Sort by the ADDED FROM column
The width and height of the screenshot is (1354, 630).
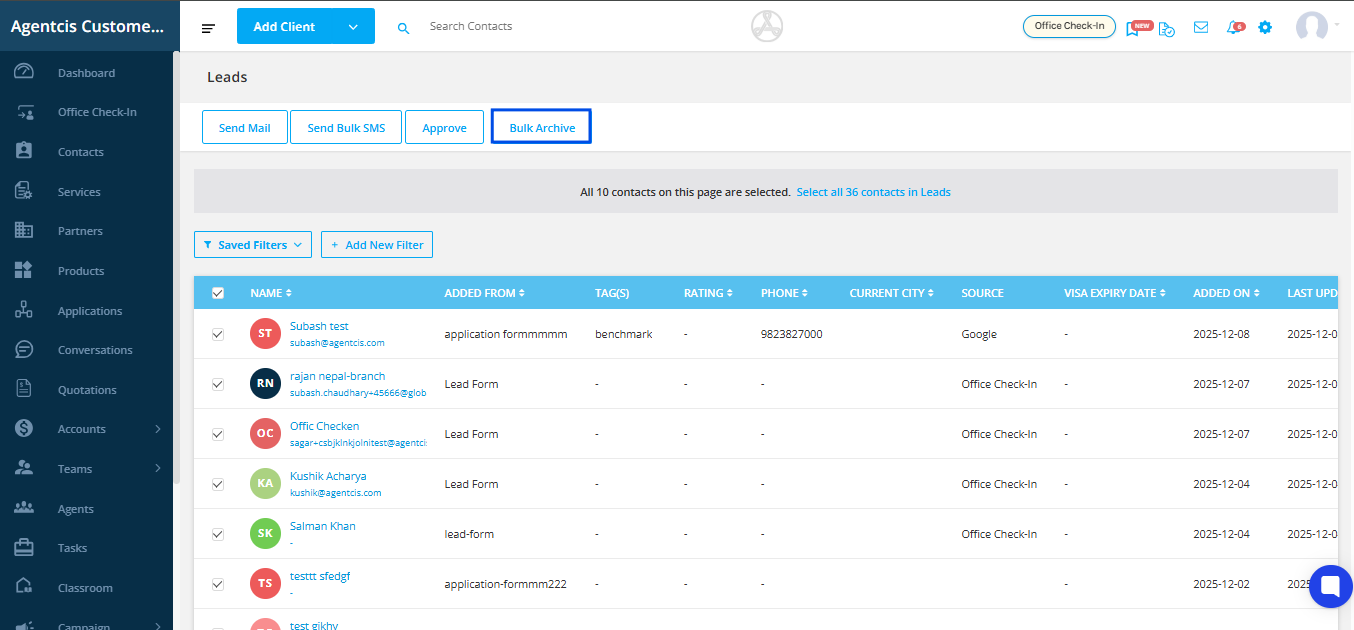click(484, 293)
